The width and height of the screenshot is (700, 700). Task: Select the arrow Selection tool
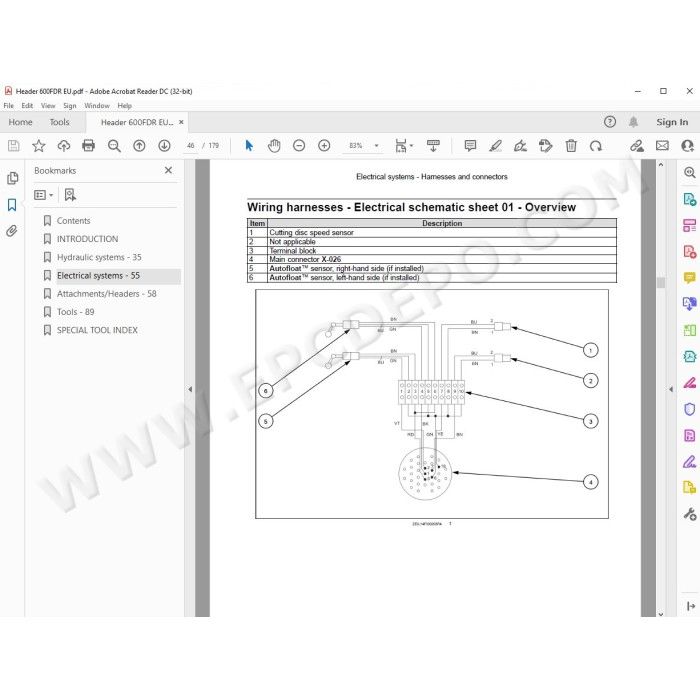(x=249, y=146)
